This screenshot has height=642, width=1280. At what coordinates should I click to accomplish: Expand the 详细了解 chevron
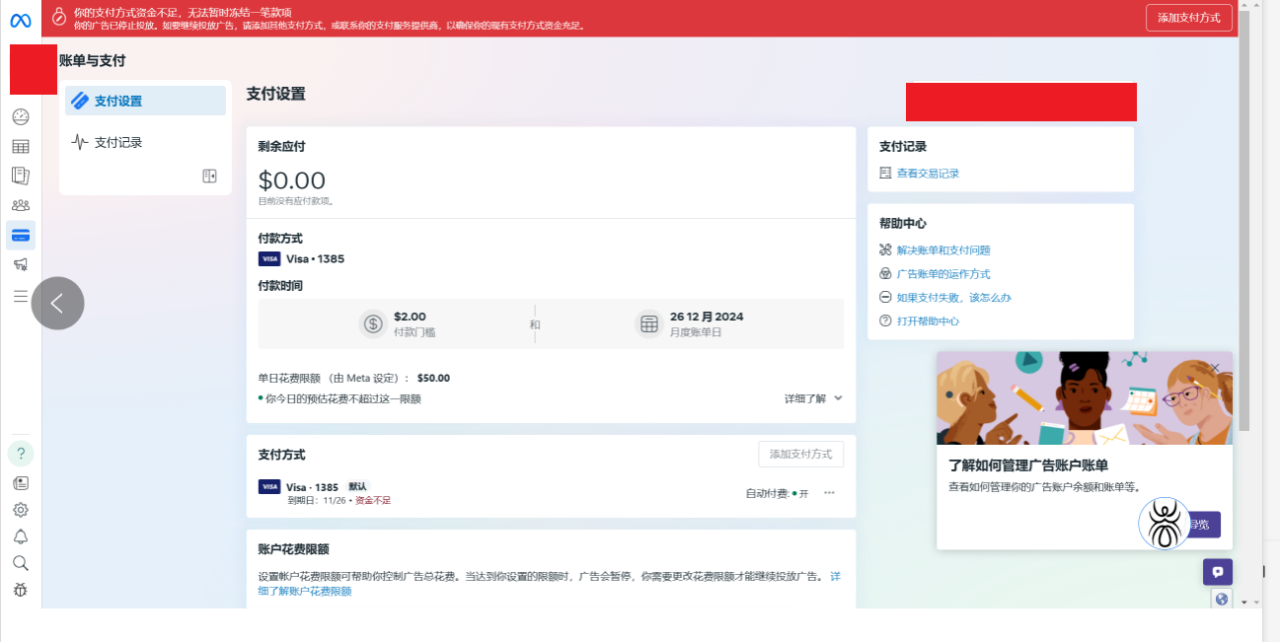pos(838,398)
